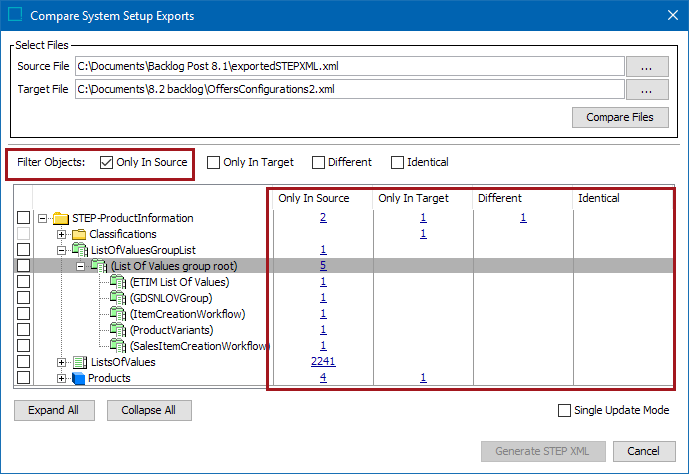Browse for the Source File
689x474 pixels.
[647, 66]
